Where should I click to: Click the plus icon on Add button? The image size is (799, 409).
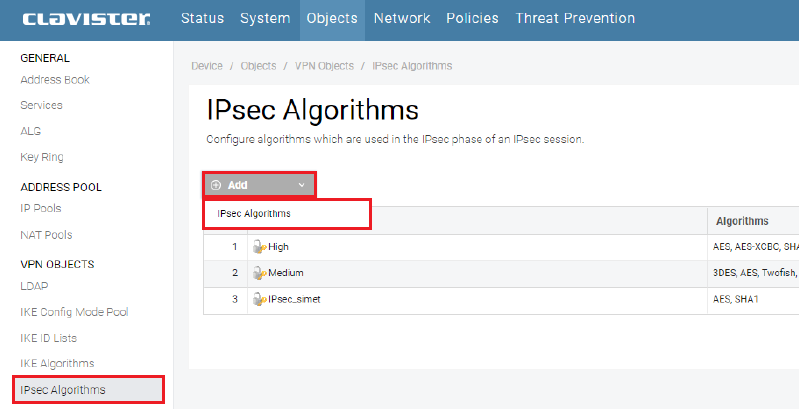(x=216, y=185)
